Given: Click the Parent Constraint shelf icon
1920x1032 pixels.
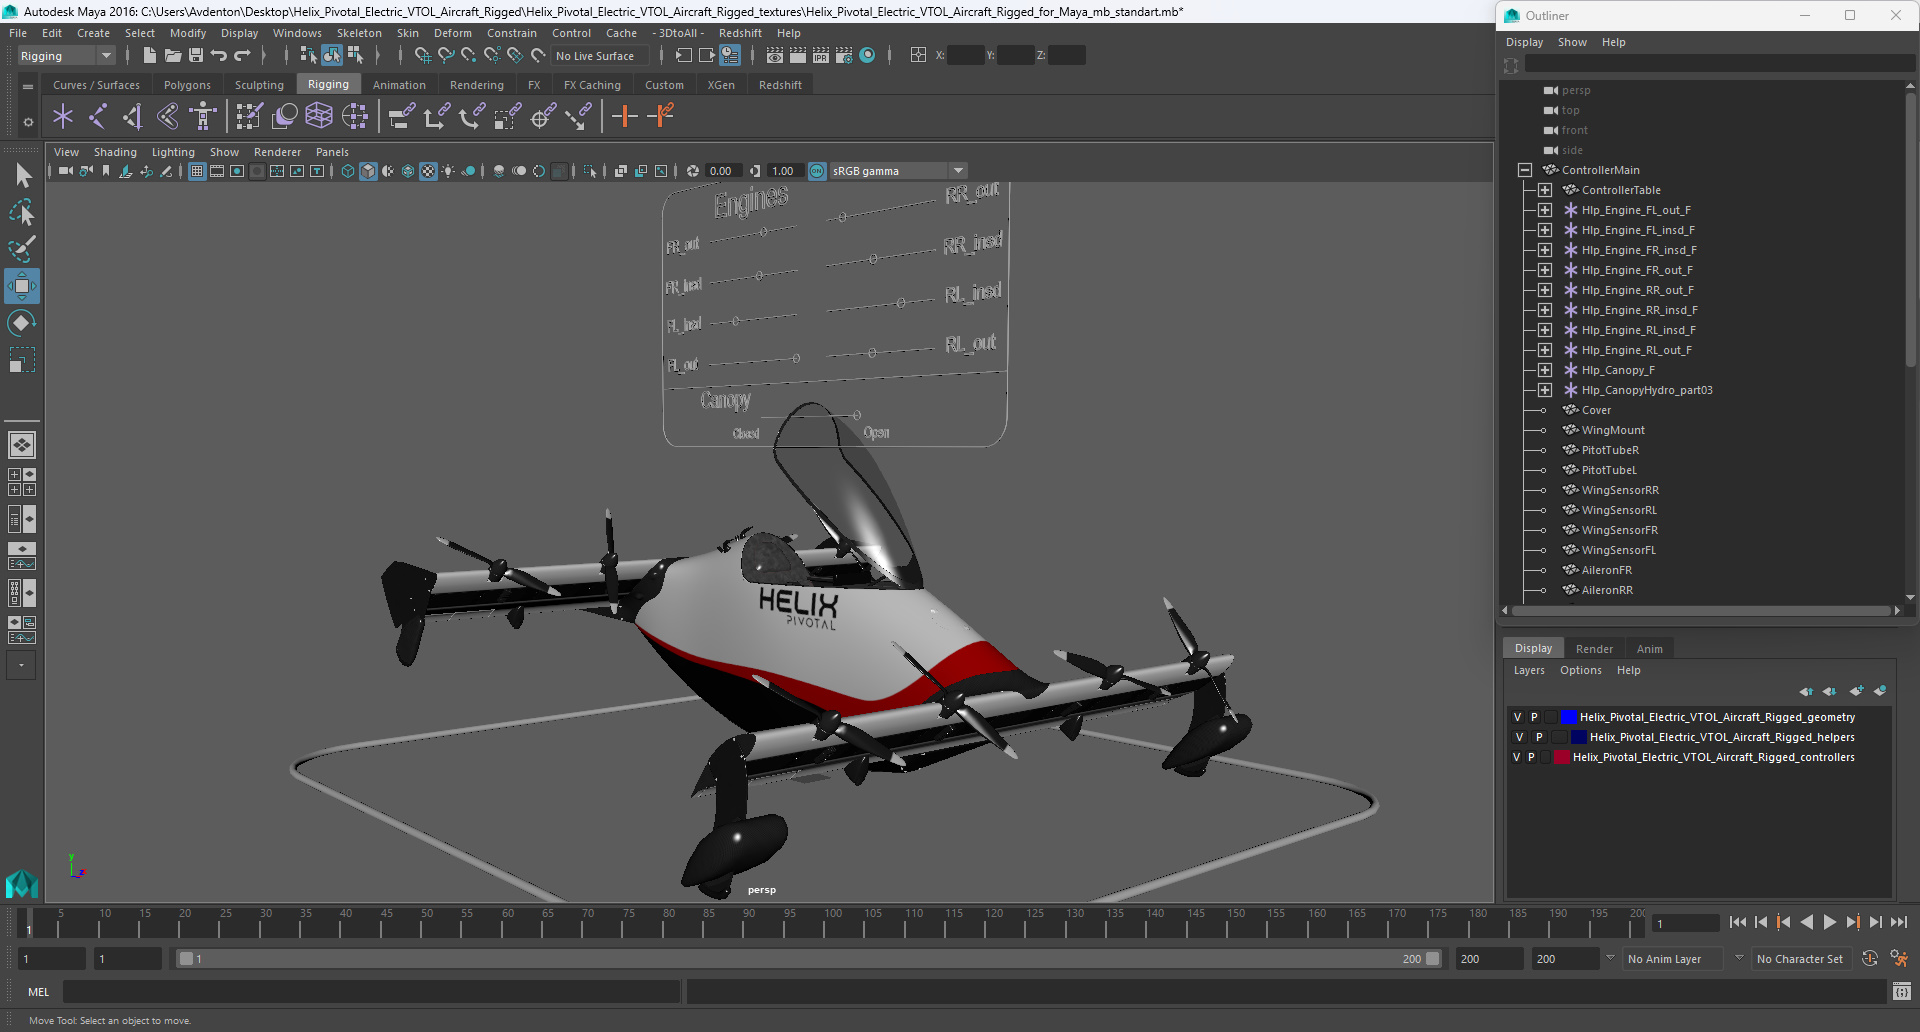Looking at the screenshot, I should (x=402, y=117).
